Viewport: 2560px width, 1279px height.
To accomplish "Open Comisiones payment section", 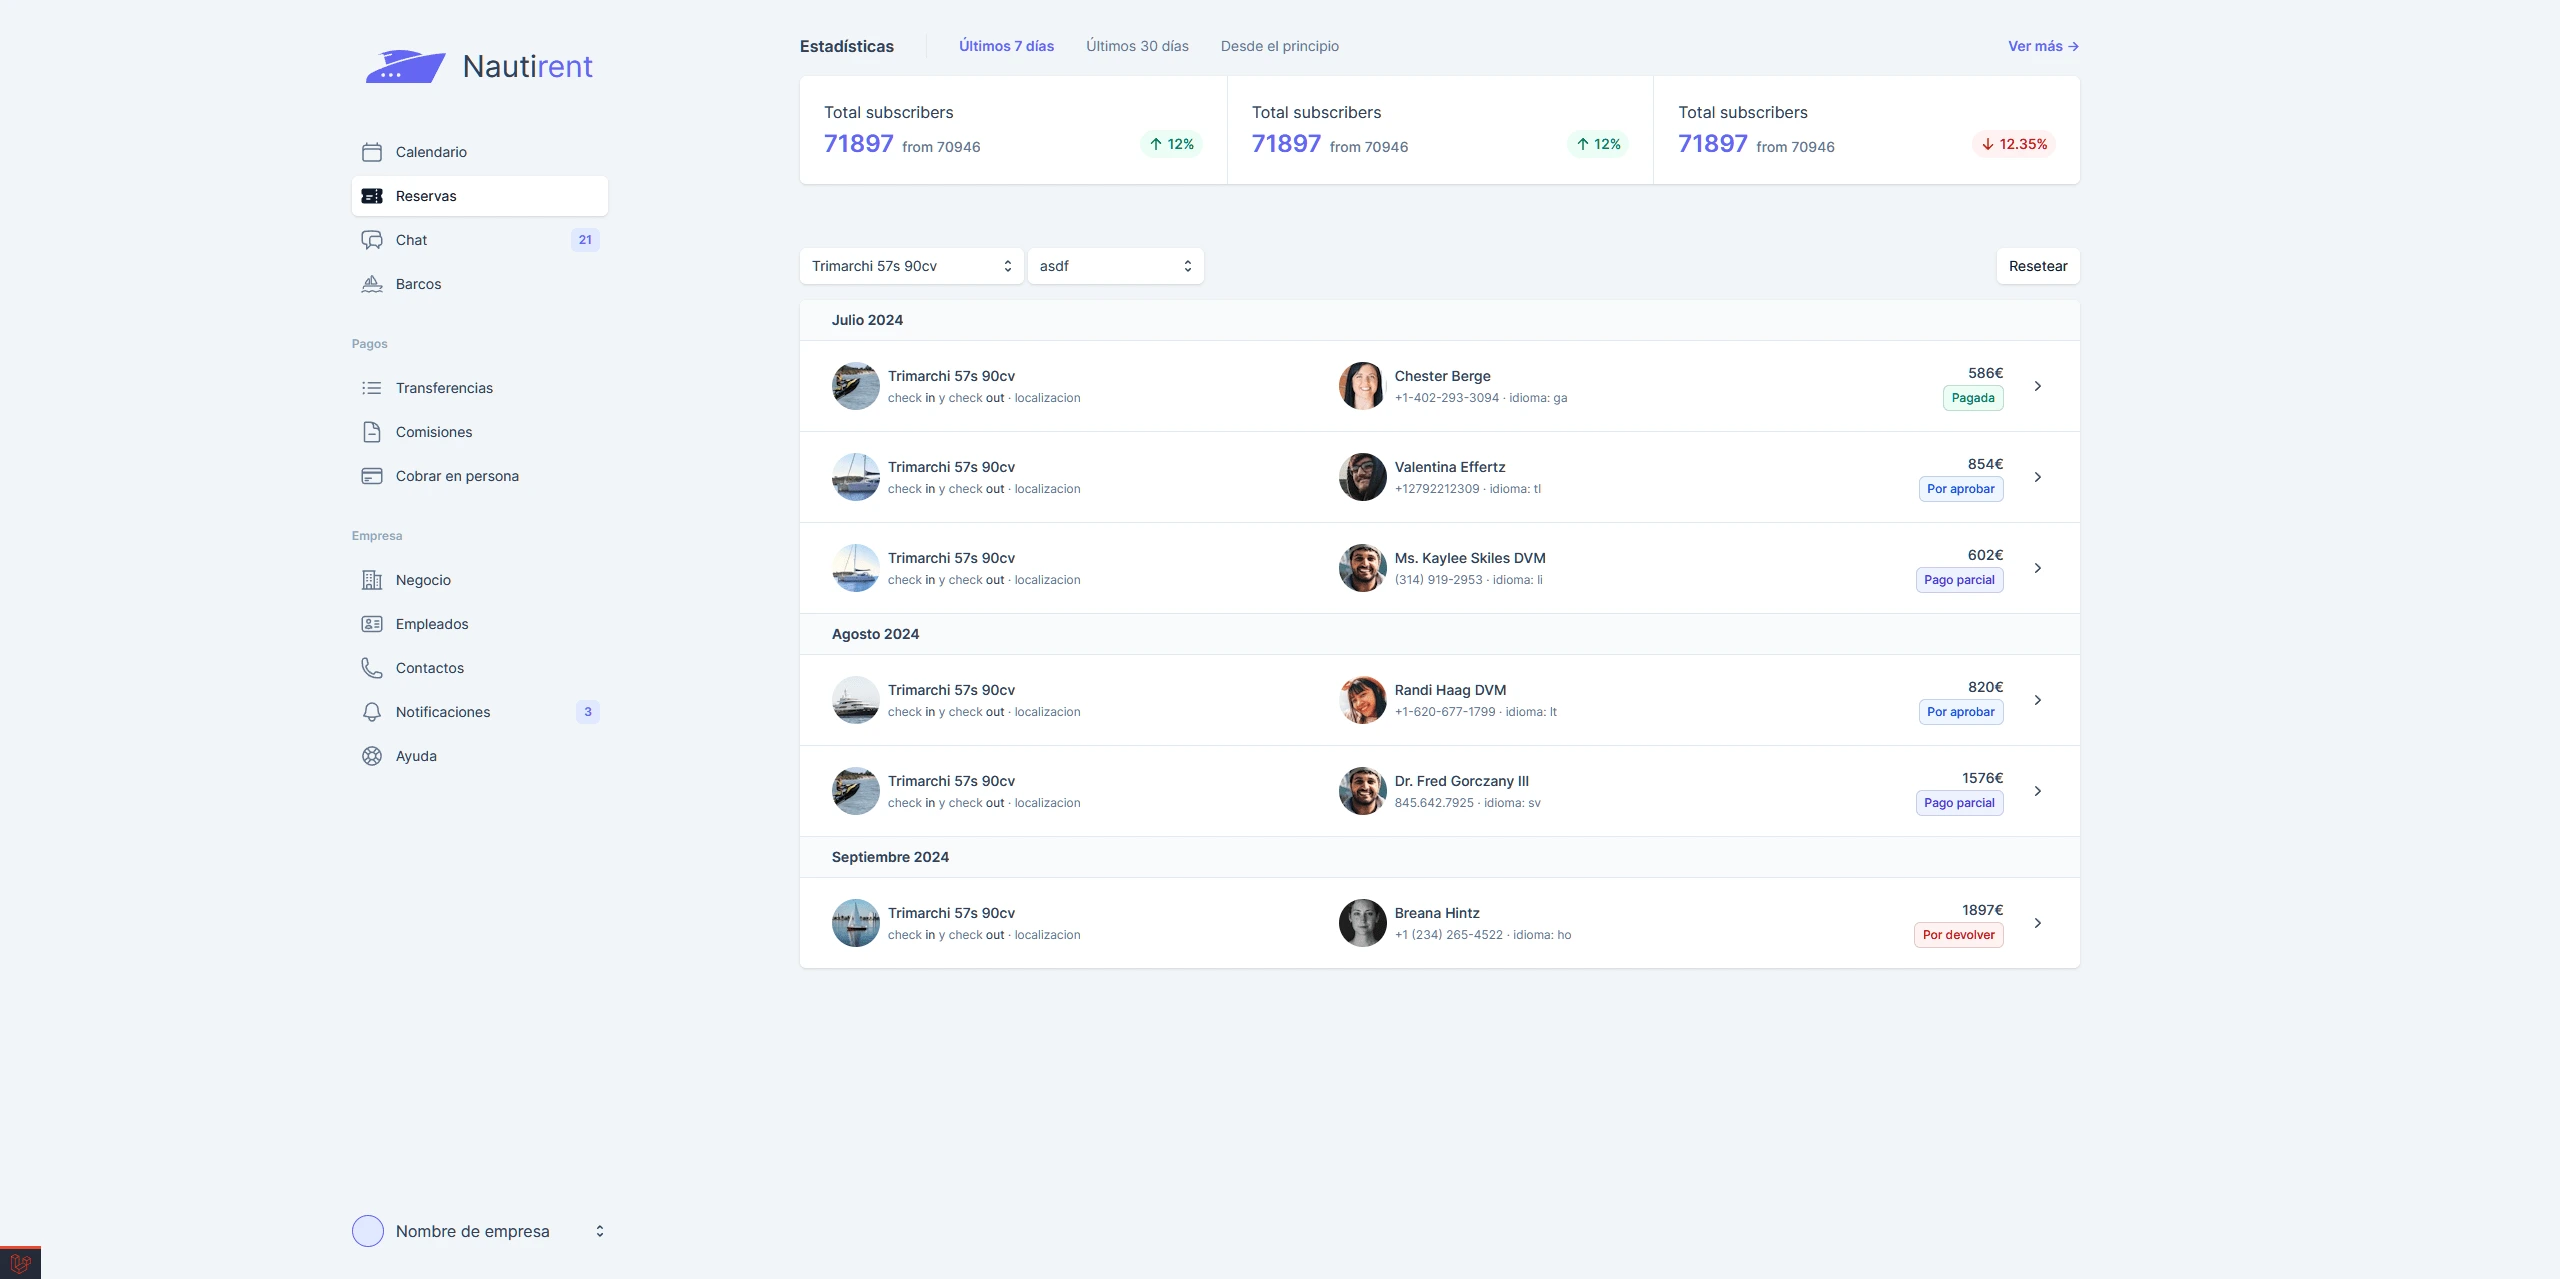I will point(433,431).
